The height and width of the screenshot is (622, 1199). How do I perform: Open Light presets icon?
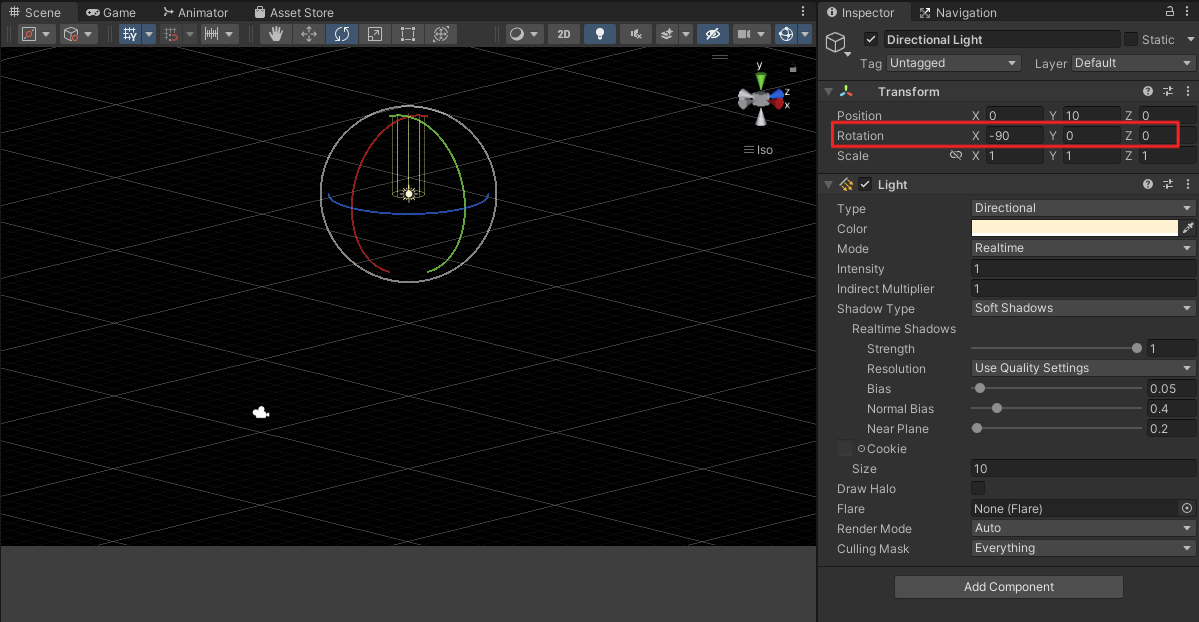point(1168,184)
